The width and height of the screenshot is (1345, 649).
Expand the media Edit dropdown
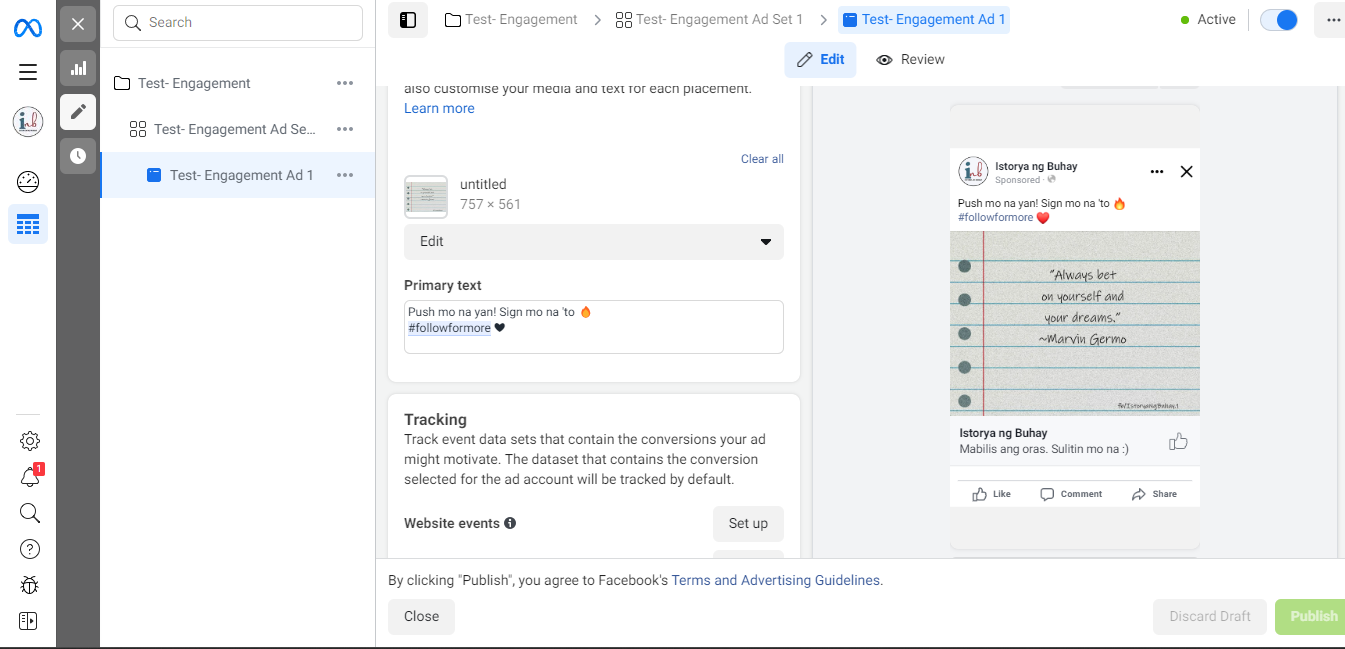pos(594,242)
